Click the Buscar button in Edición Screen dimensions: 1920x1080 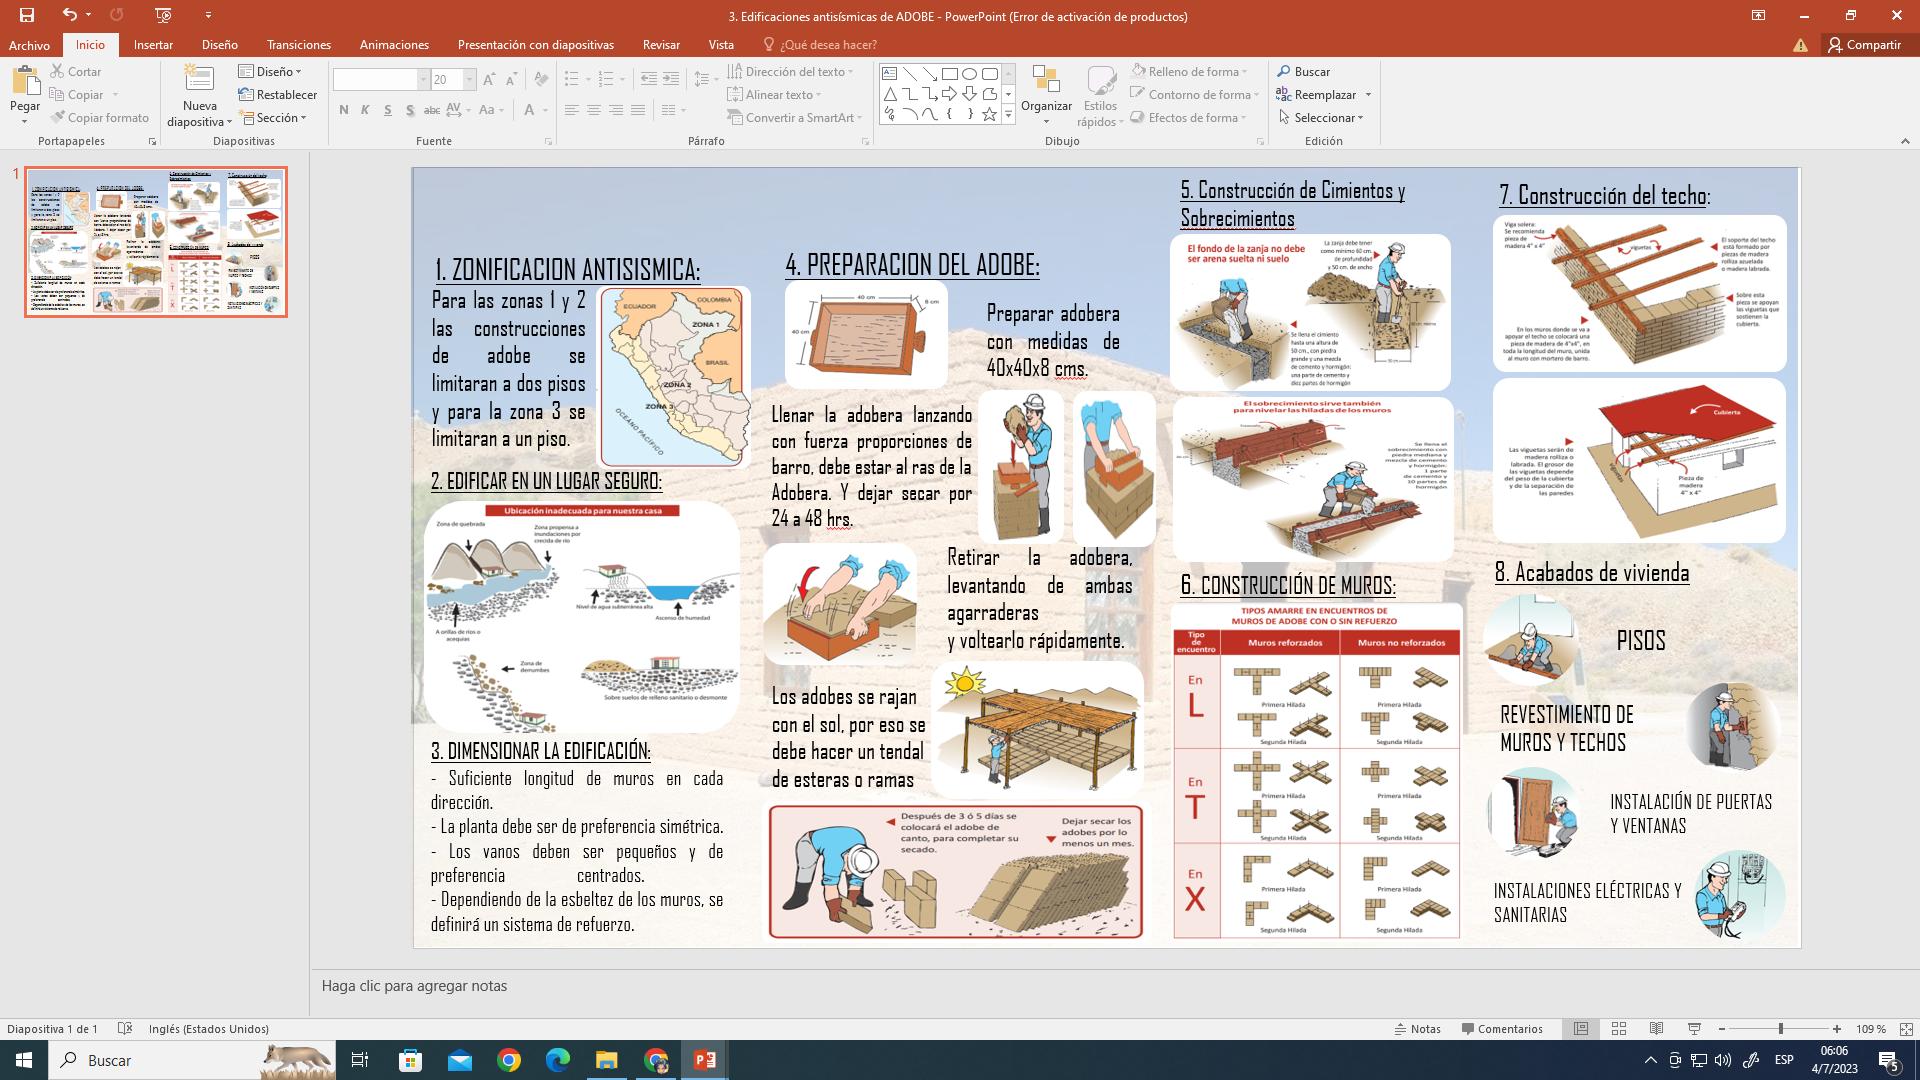tap(1303, 72)
